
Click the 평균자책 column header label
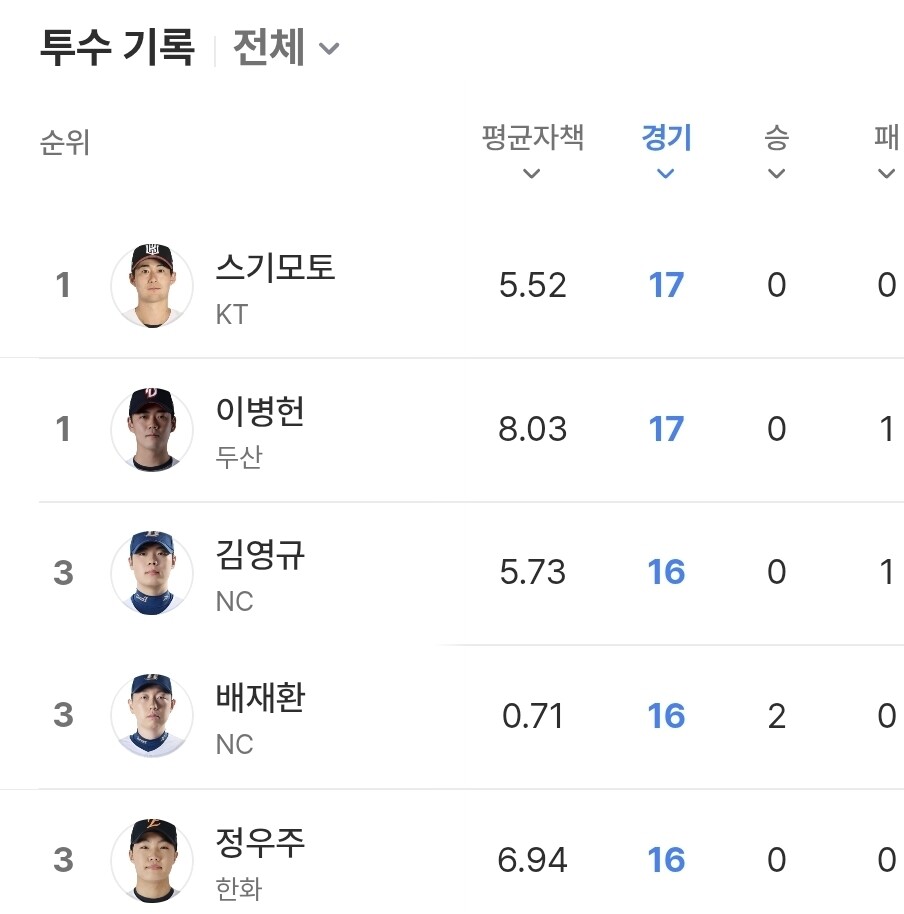click(x=532, y=138)
